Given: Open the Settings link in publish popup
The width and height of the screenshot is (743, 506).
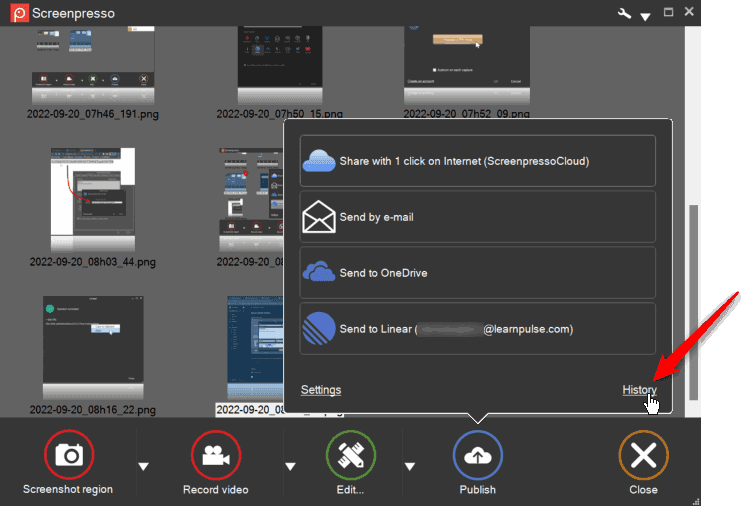Looking at the screenshot, I should tap(321, 390).
